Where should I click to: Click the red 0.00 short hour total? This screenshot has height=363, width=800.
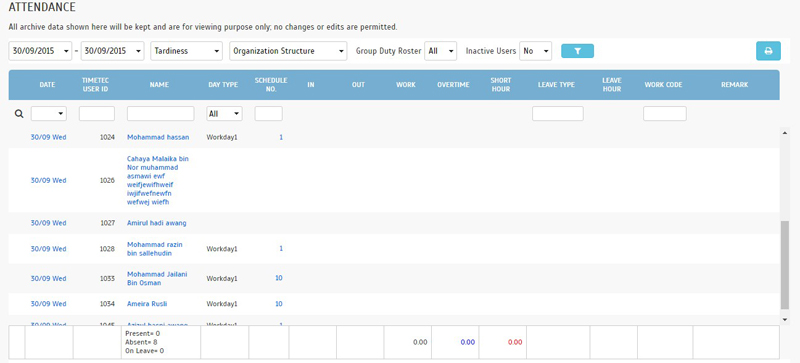coord(515,342)
